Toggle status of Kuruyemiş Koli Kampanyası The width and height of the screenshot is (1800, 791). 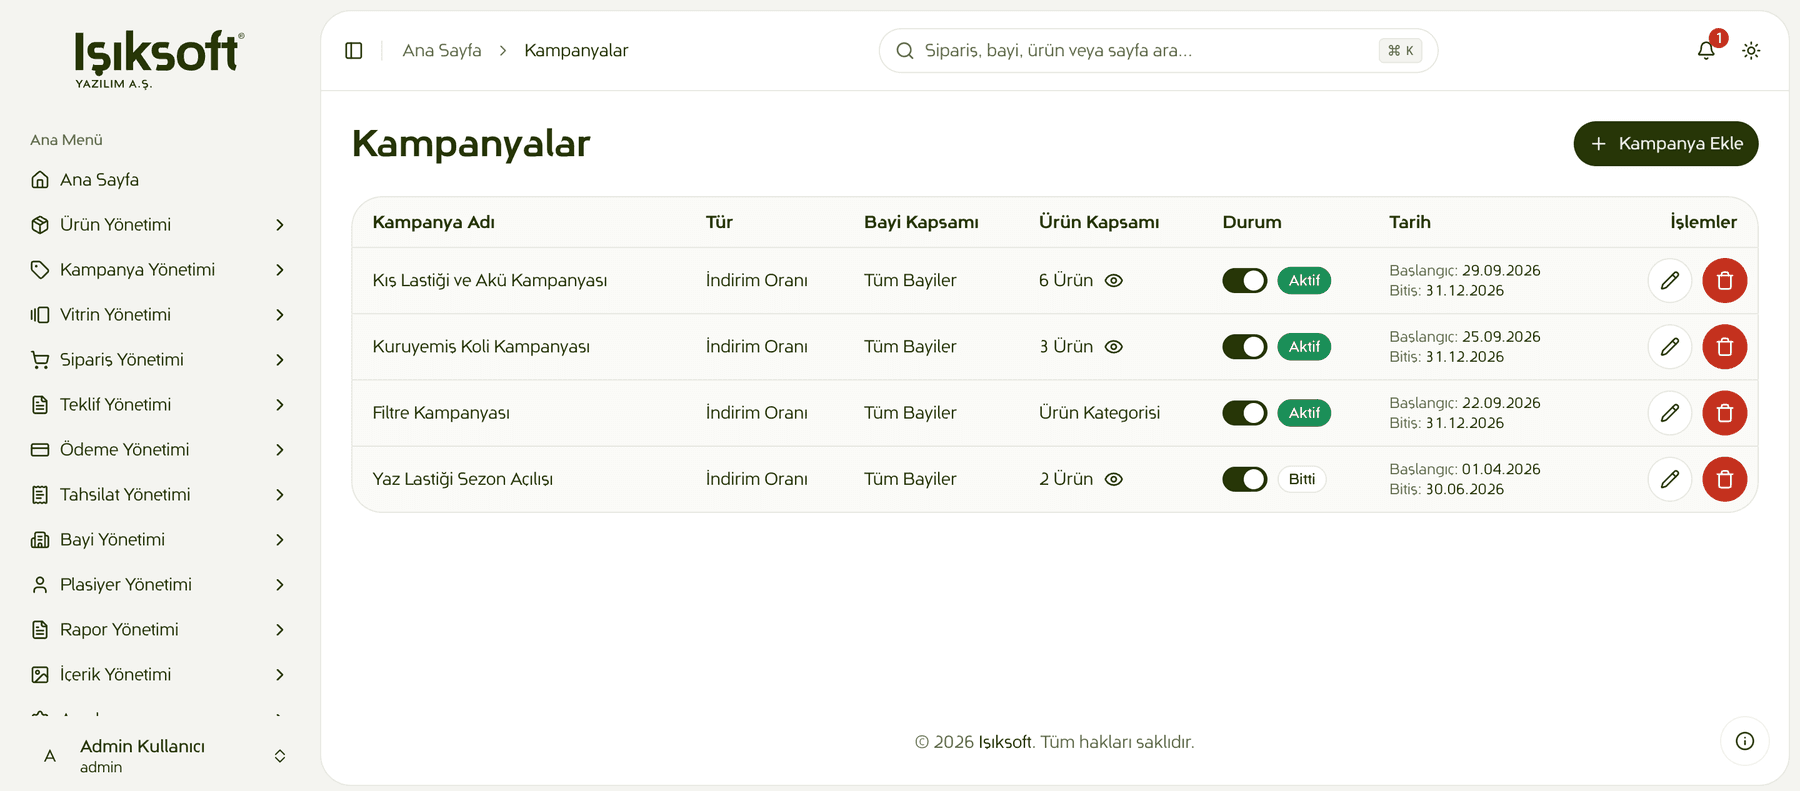pos(1245,346)
